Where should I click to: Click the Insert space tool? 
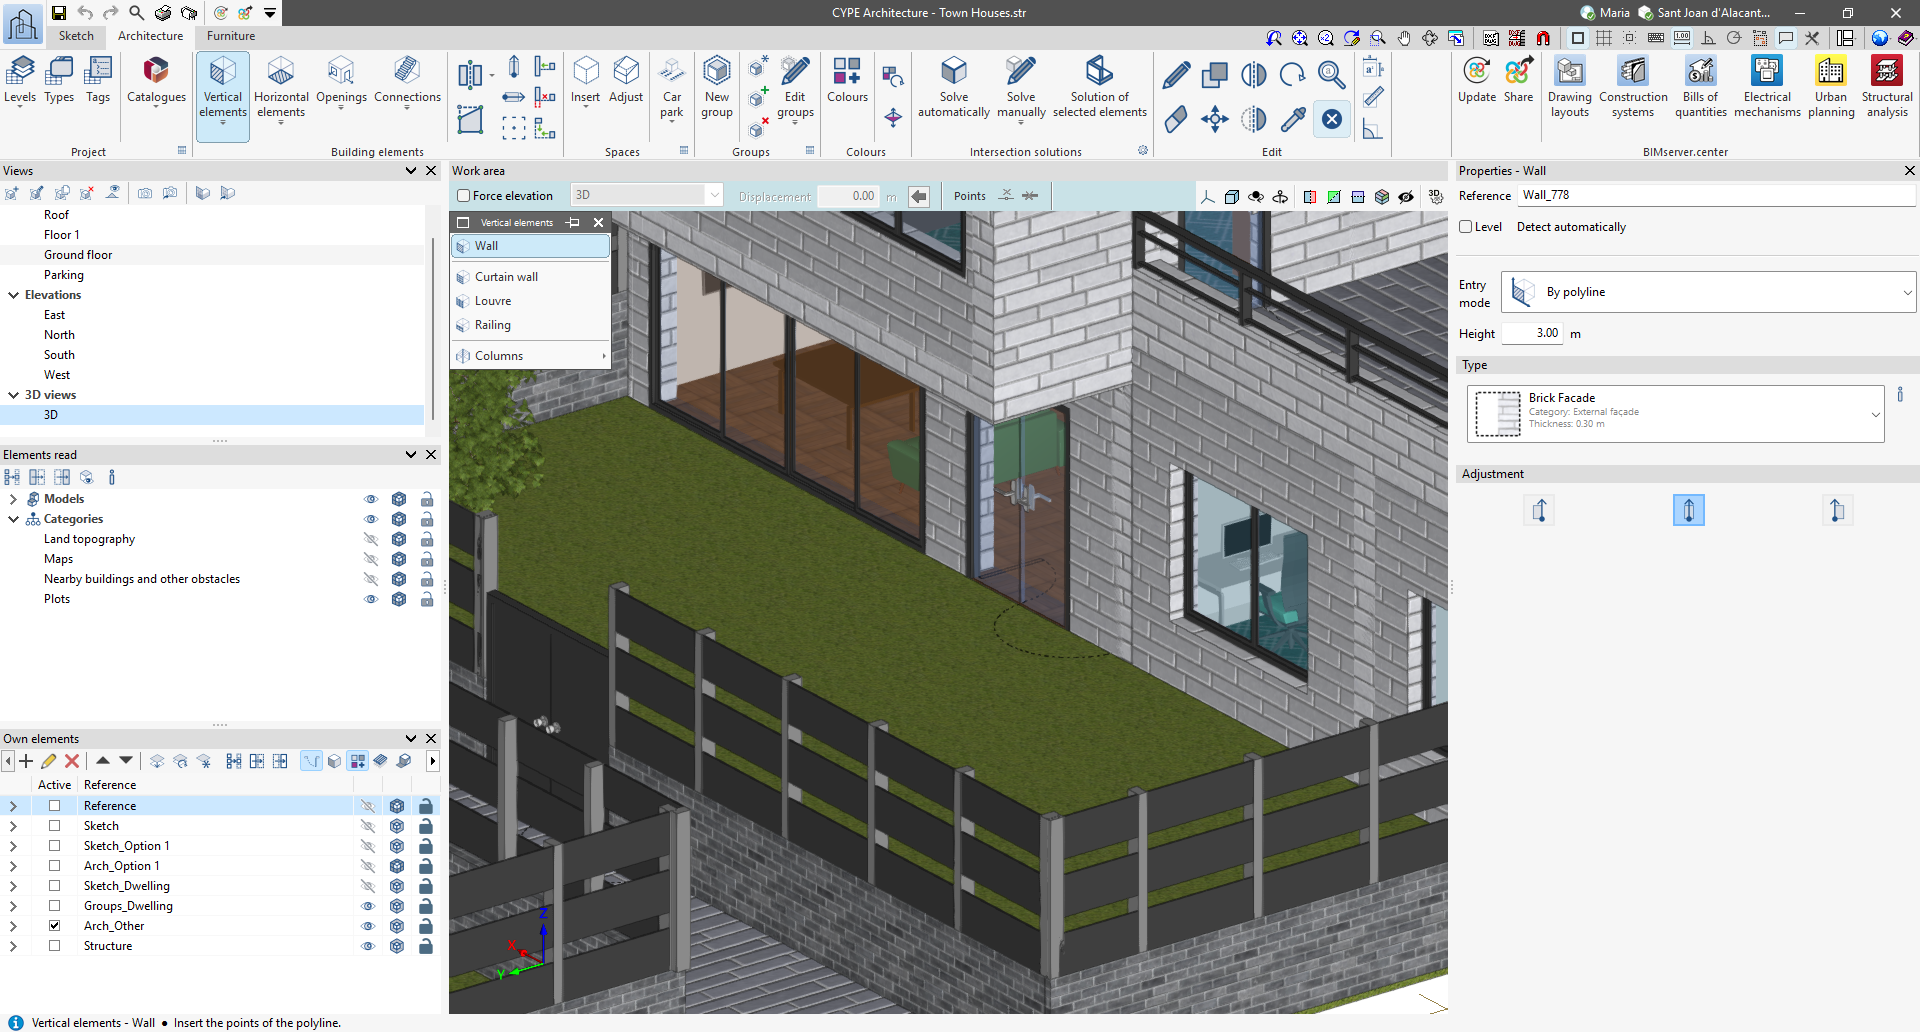[585, 81]
